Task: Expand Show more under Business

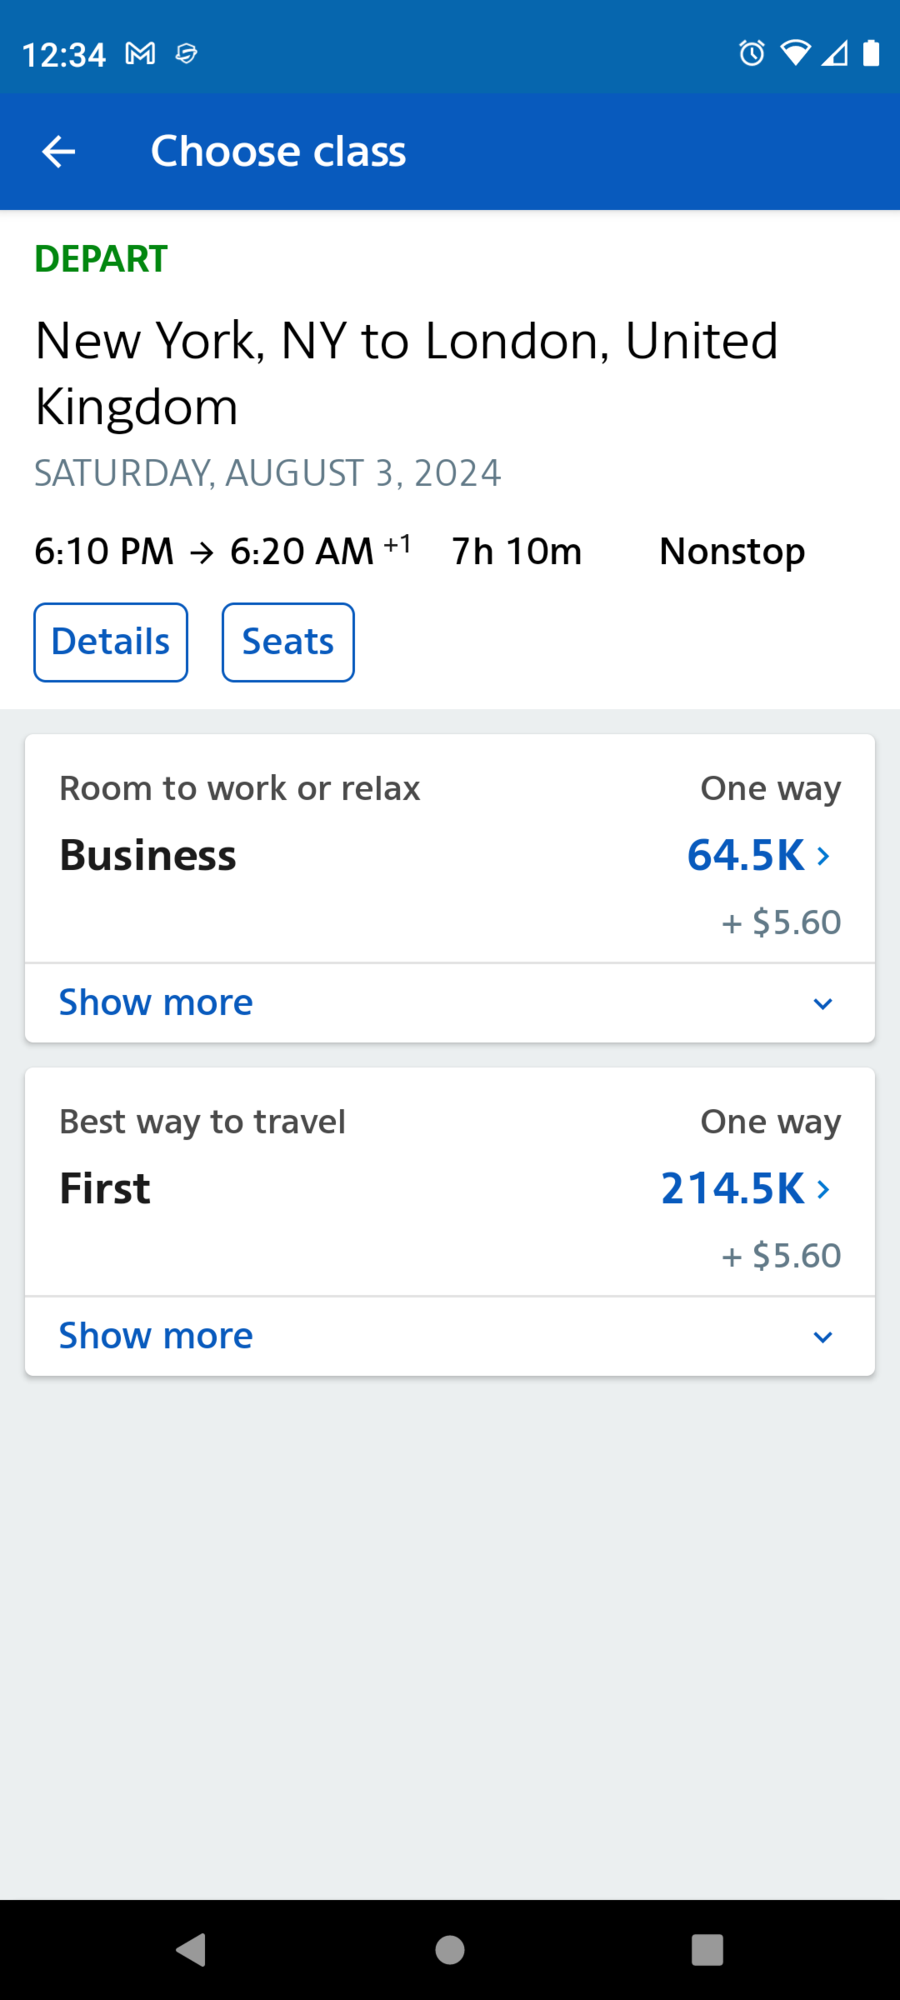Action: coord(450,1003)
